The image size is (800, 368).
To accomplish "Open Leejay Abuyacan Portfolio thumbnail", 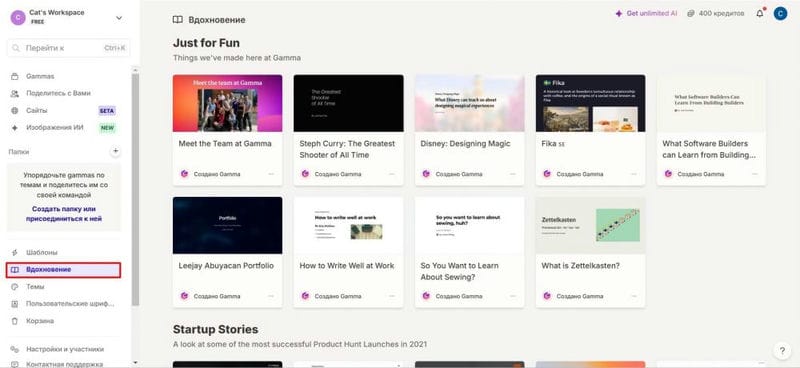I will (228, 225).
